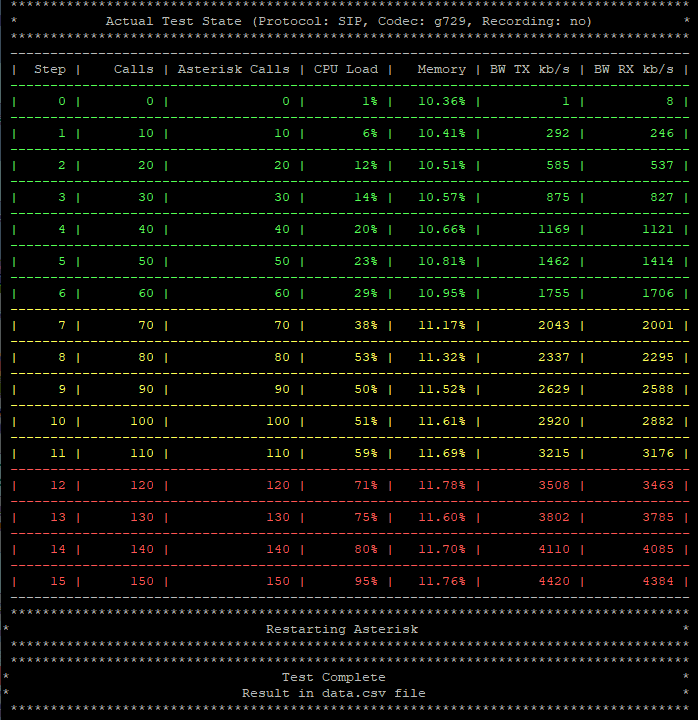Click memory value 10.95%

coord(442,293)
